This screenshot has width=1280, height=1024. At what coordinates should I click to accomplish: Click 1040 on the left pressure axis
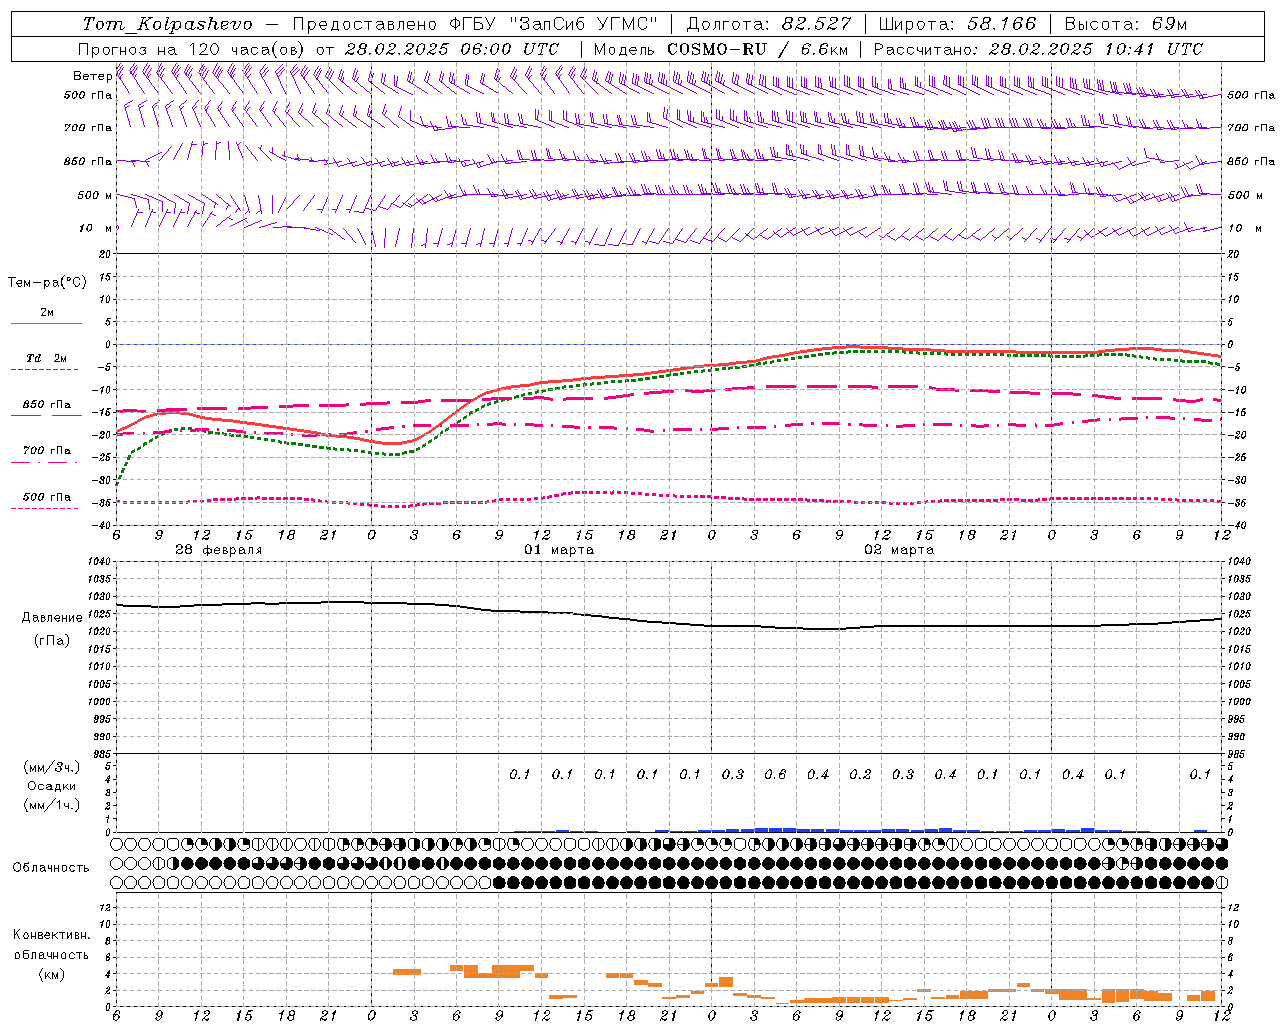point(99,562)
